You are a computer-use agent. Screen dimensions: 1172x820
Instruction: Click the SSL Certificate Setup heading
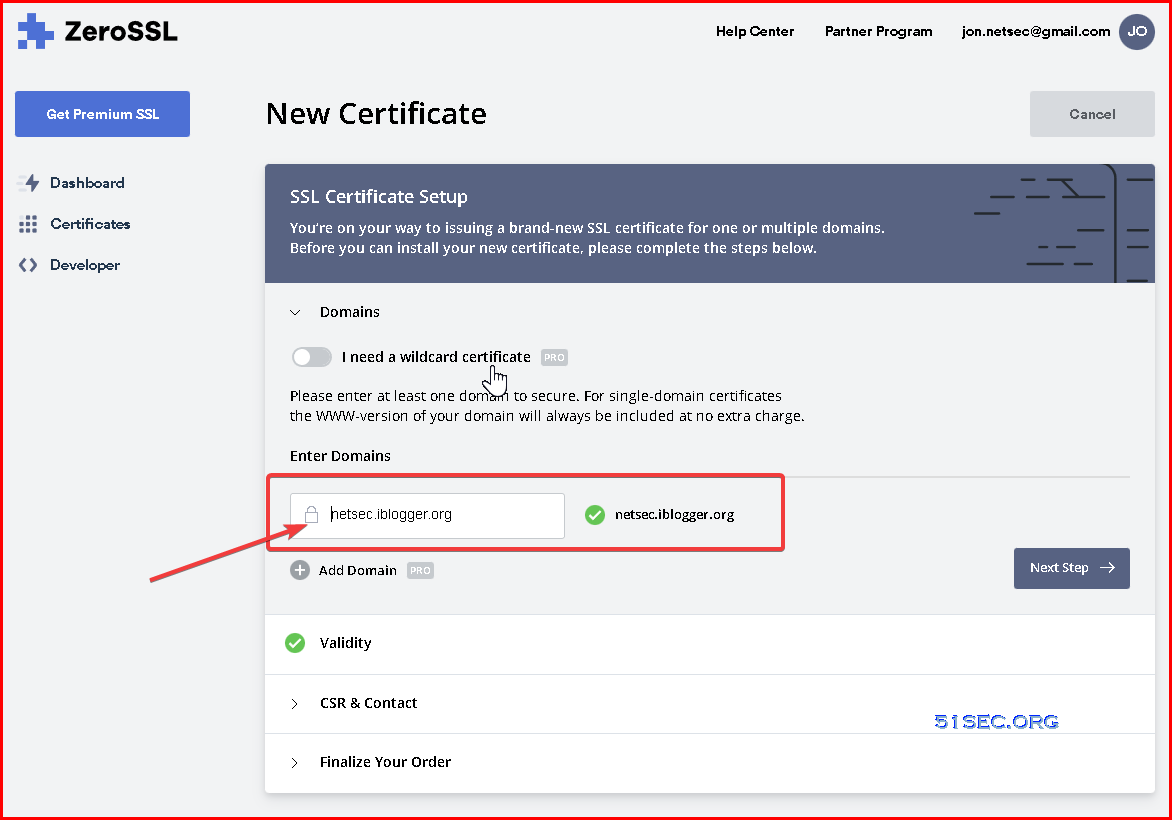pyautogui.click(x=378, y=197)
